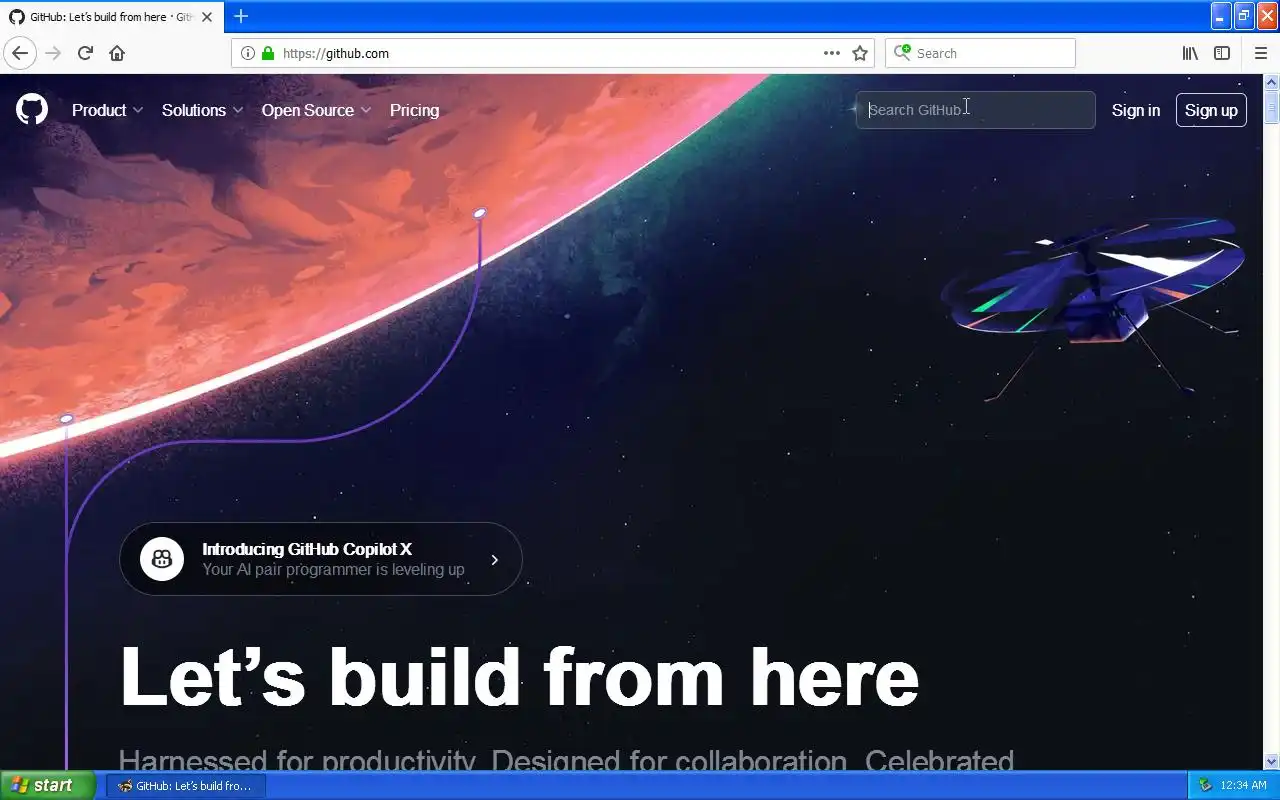
Task: Expand the Solutions dropdown menu
Action: (202, 110)
